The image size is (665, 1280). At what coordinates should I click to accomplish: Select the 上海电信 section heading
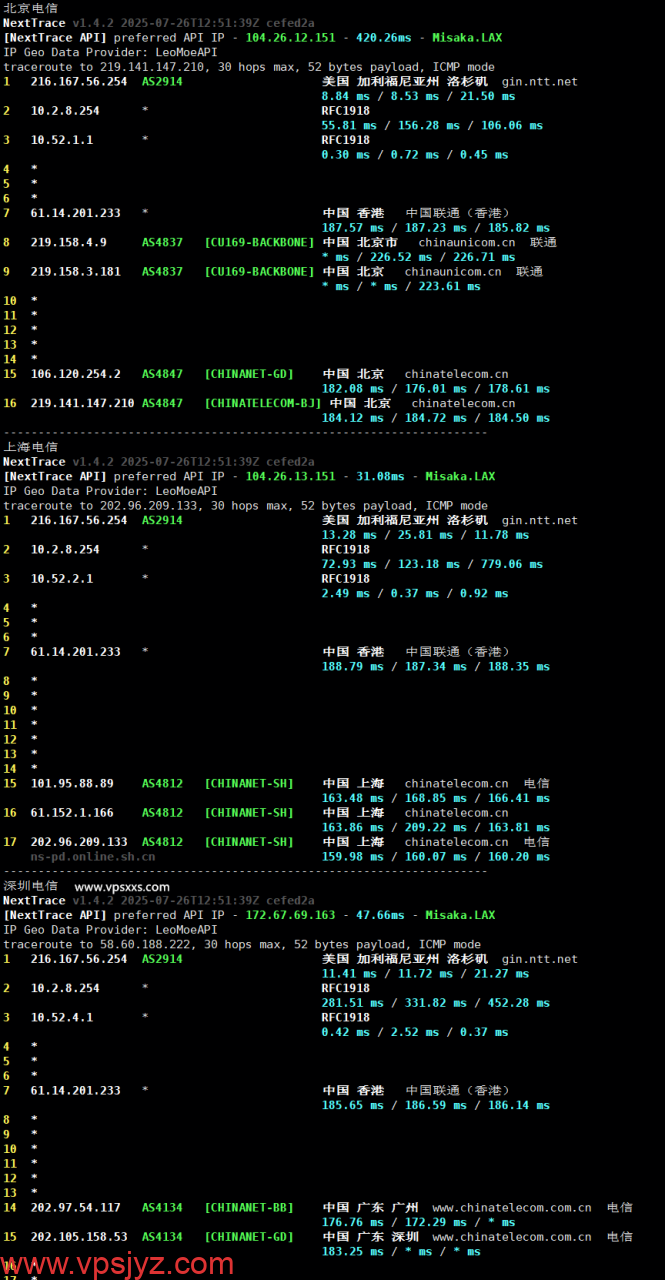coord(30,447)
